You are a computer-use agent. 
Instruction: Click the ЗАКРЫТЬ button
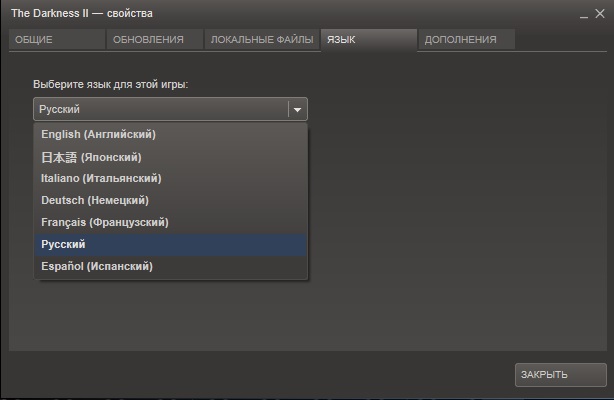coord(561,375)
